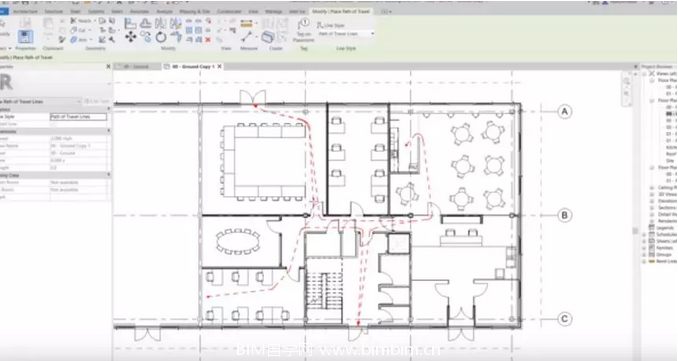Click the Mirror Pick Axis tool
678x361 pixels.
click(x=161, y=23)
